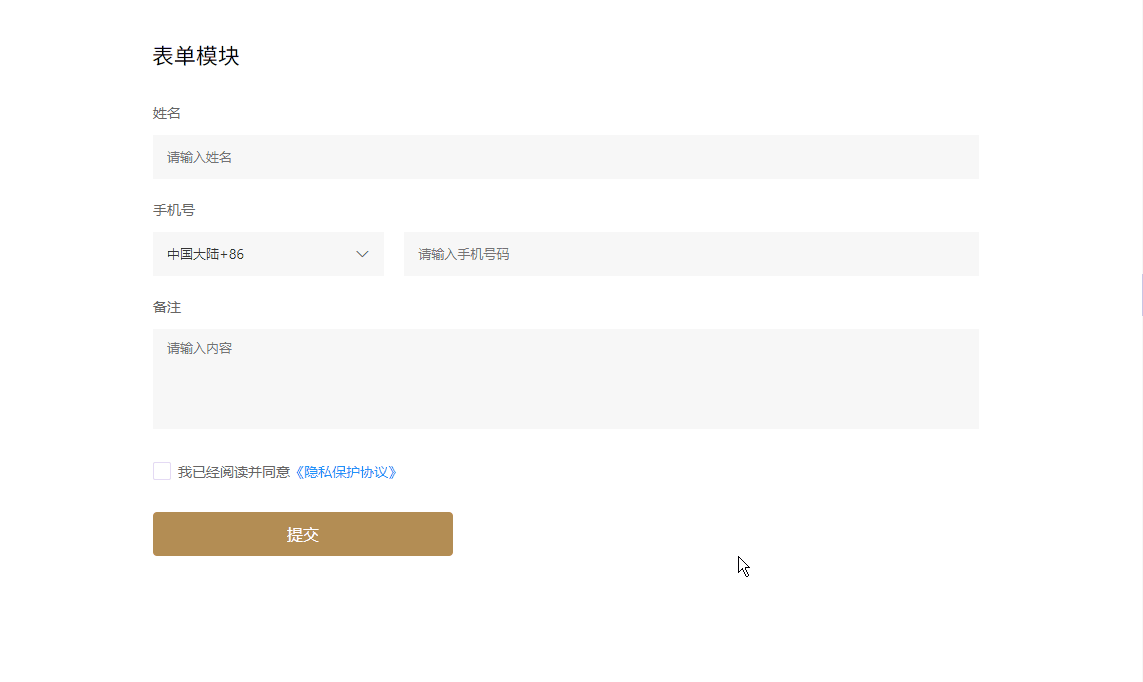Viewport: 1143px width, 682px height.
Task: Open the 《隐私保护协议》 link
Action: (x=346, y=472)
